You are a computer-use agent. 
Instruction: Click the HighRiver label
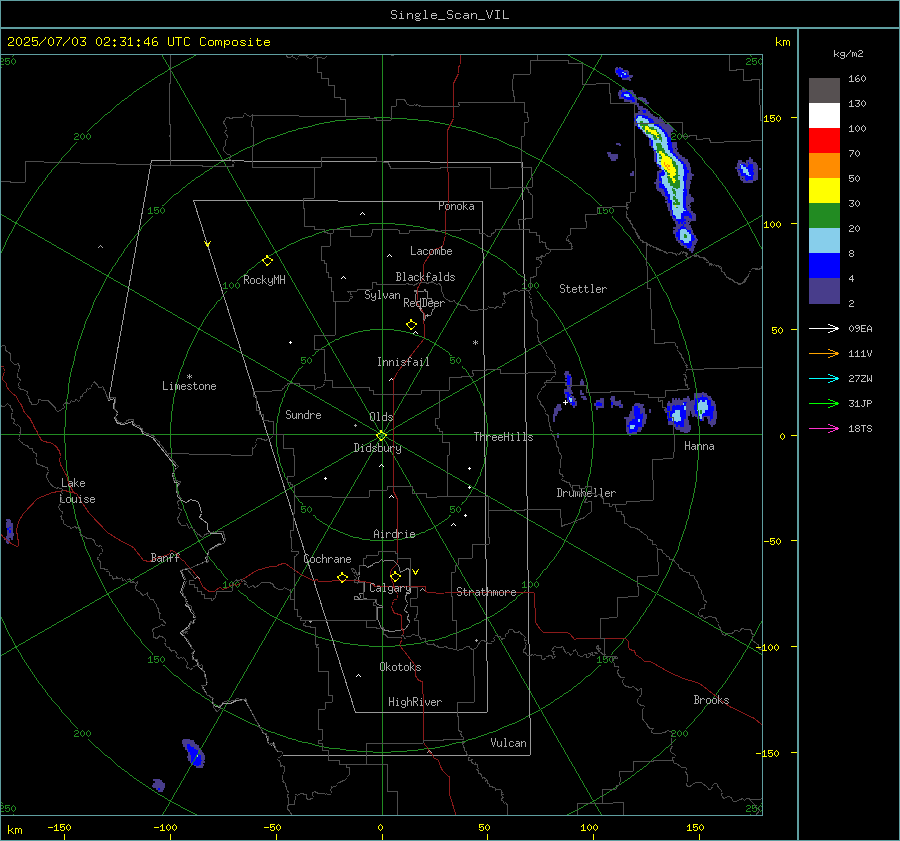coord(415,702)
